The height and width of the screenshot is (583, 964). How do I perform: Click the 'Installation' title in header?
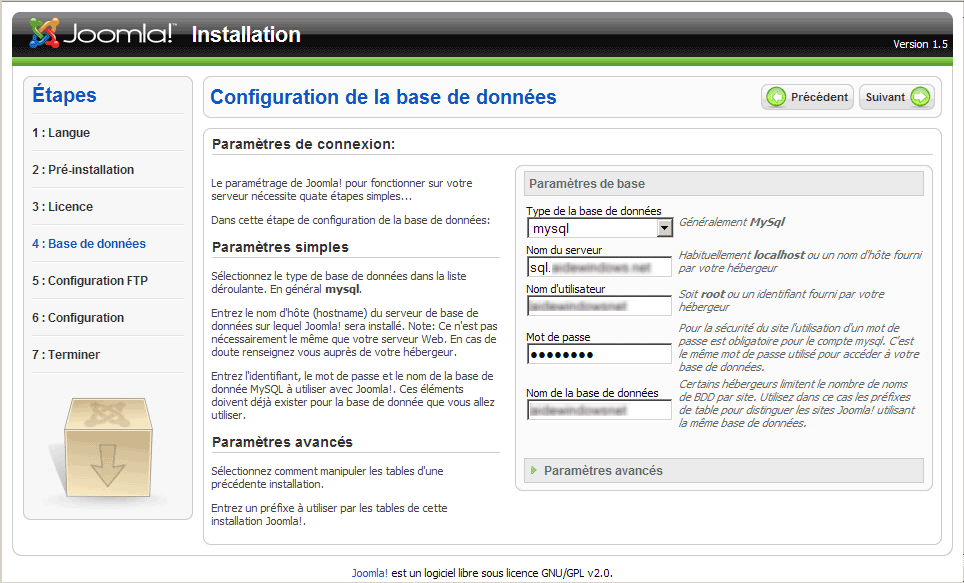[246, 34]
